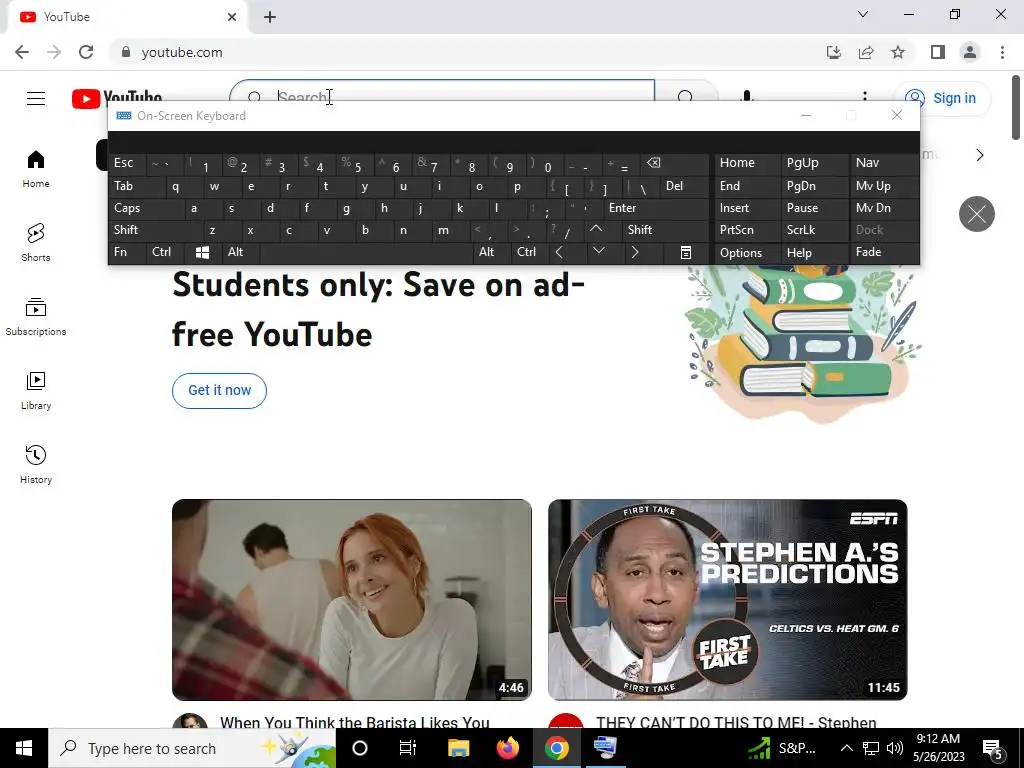Click the Windows key on On-Screen Keyboard

[x=202, y=252]
